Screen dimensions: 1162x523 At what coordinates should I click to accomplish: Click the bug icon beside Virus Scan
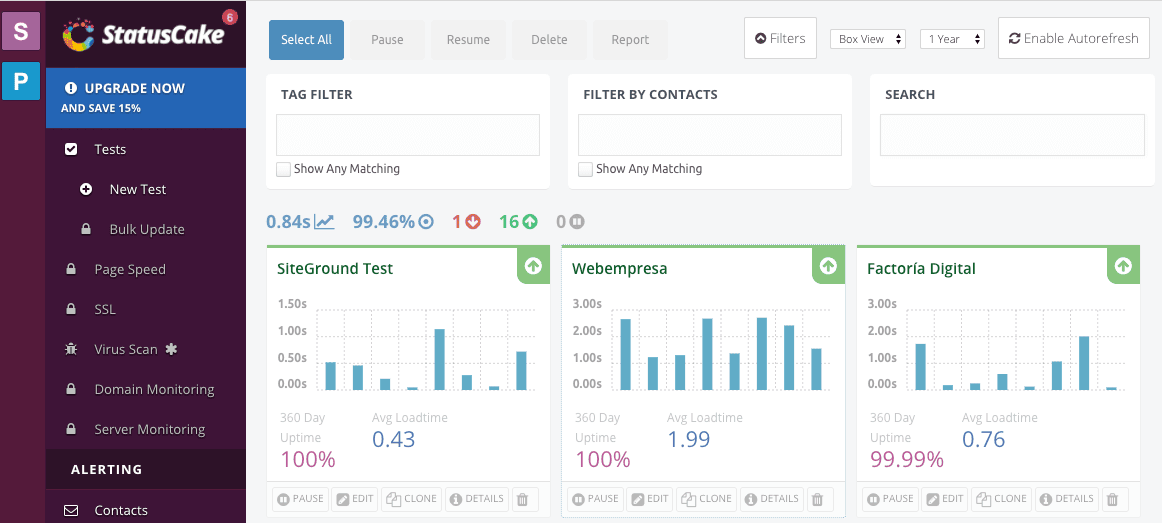tap(71, 349)
